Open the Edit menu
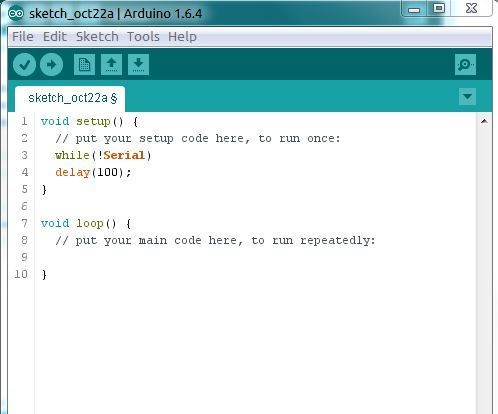Screen dimensions: 498x414 (x=55, y=36)
